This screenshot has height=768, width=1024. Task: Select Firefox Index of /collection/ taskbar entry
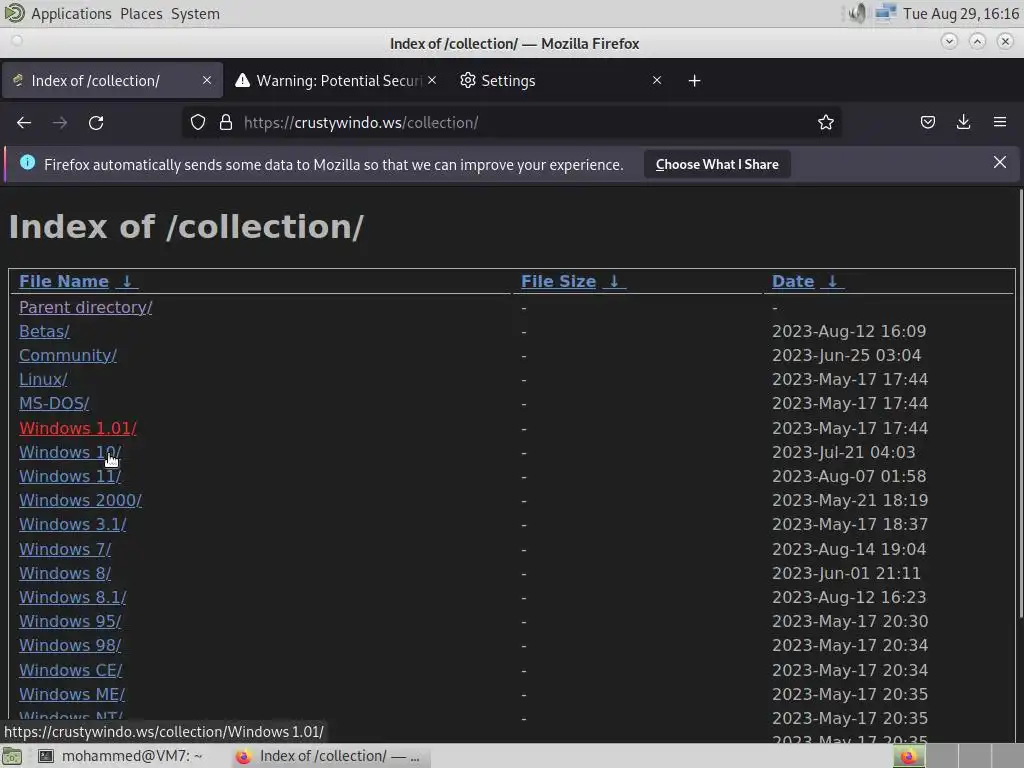click(x=328, y=756)
